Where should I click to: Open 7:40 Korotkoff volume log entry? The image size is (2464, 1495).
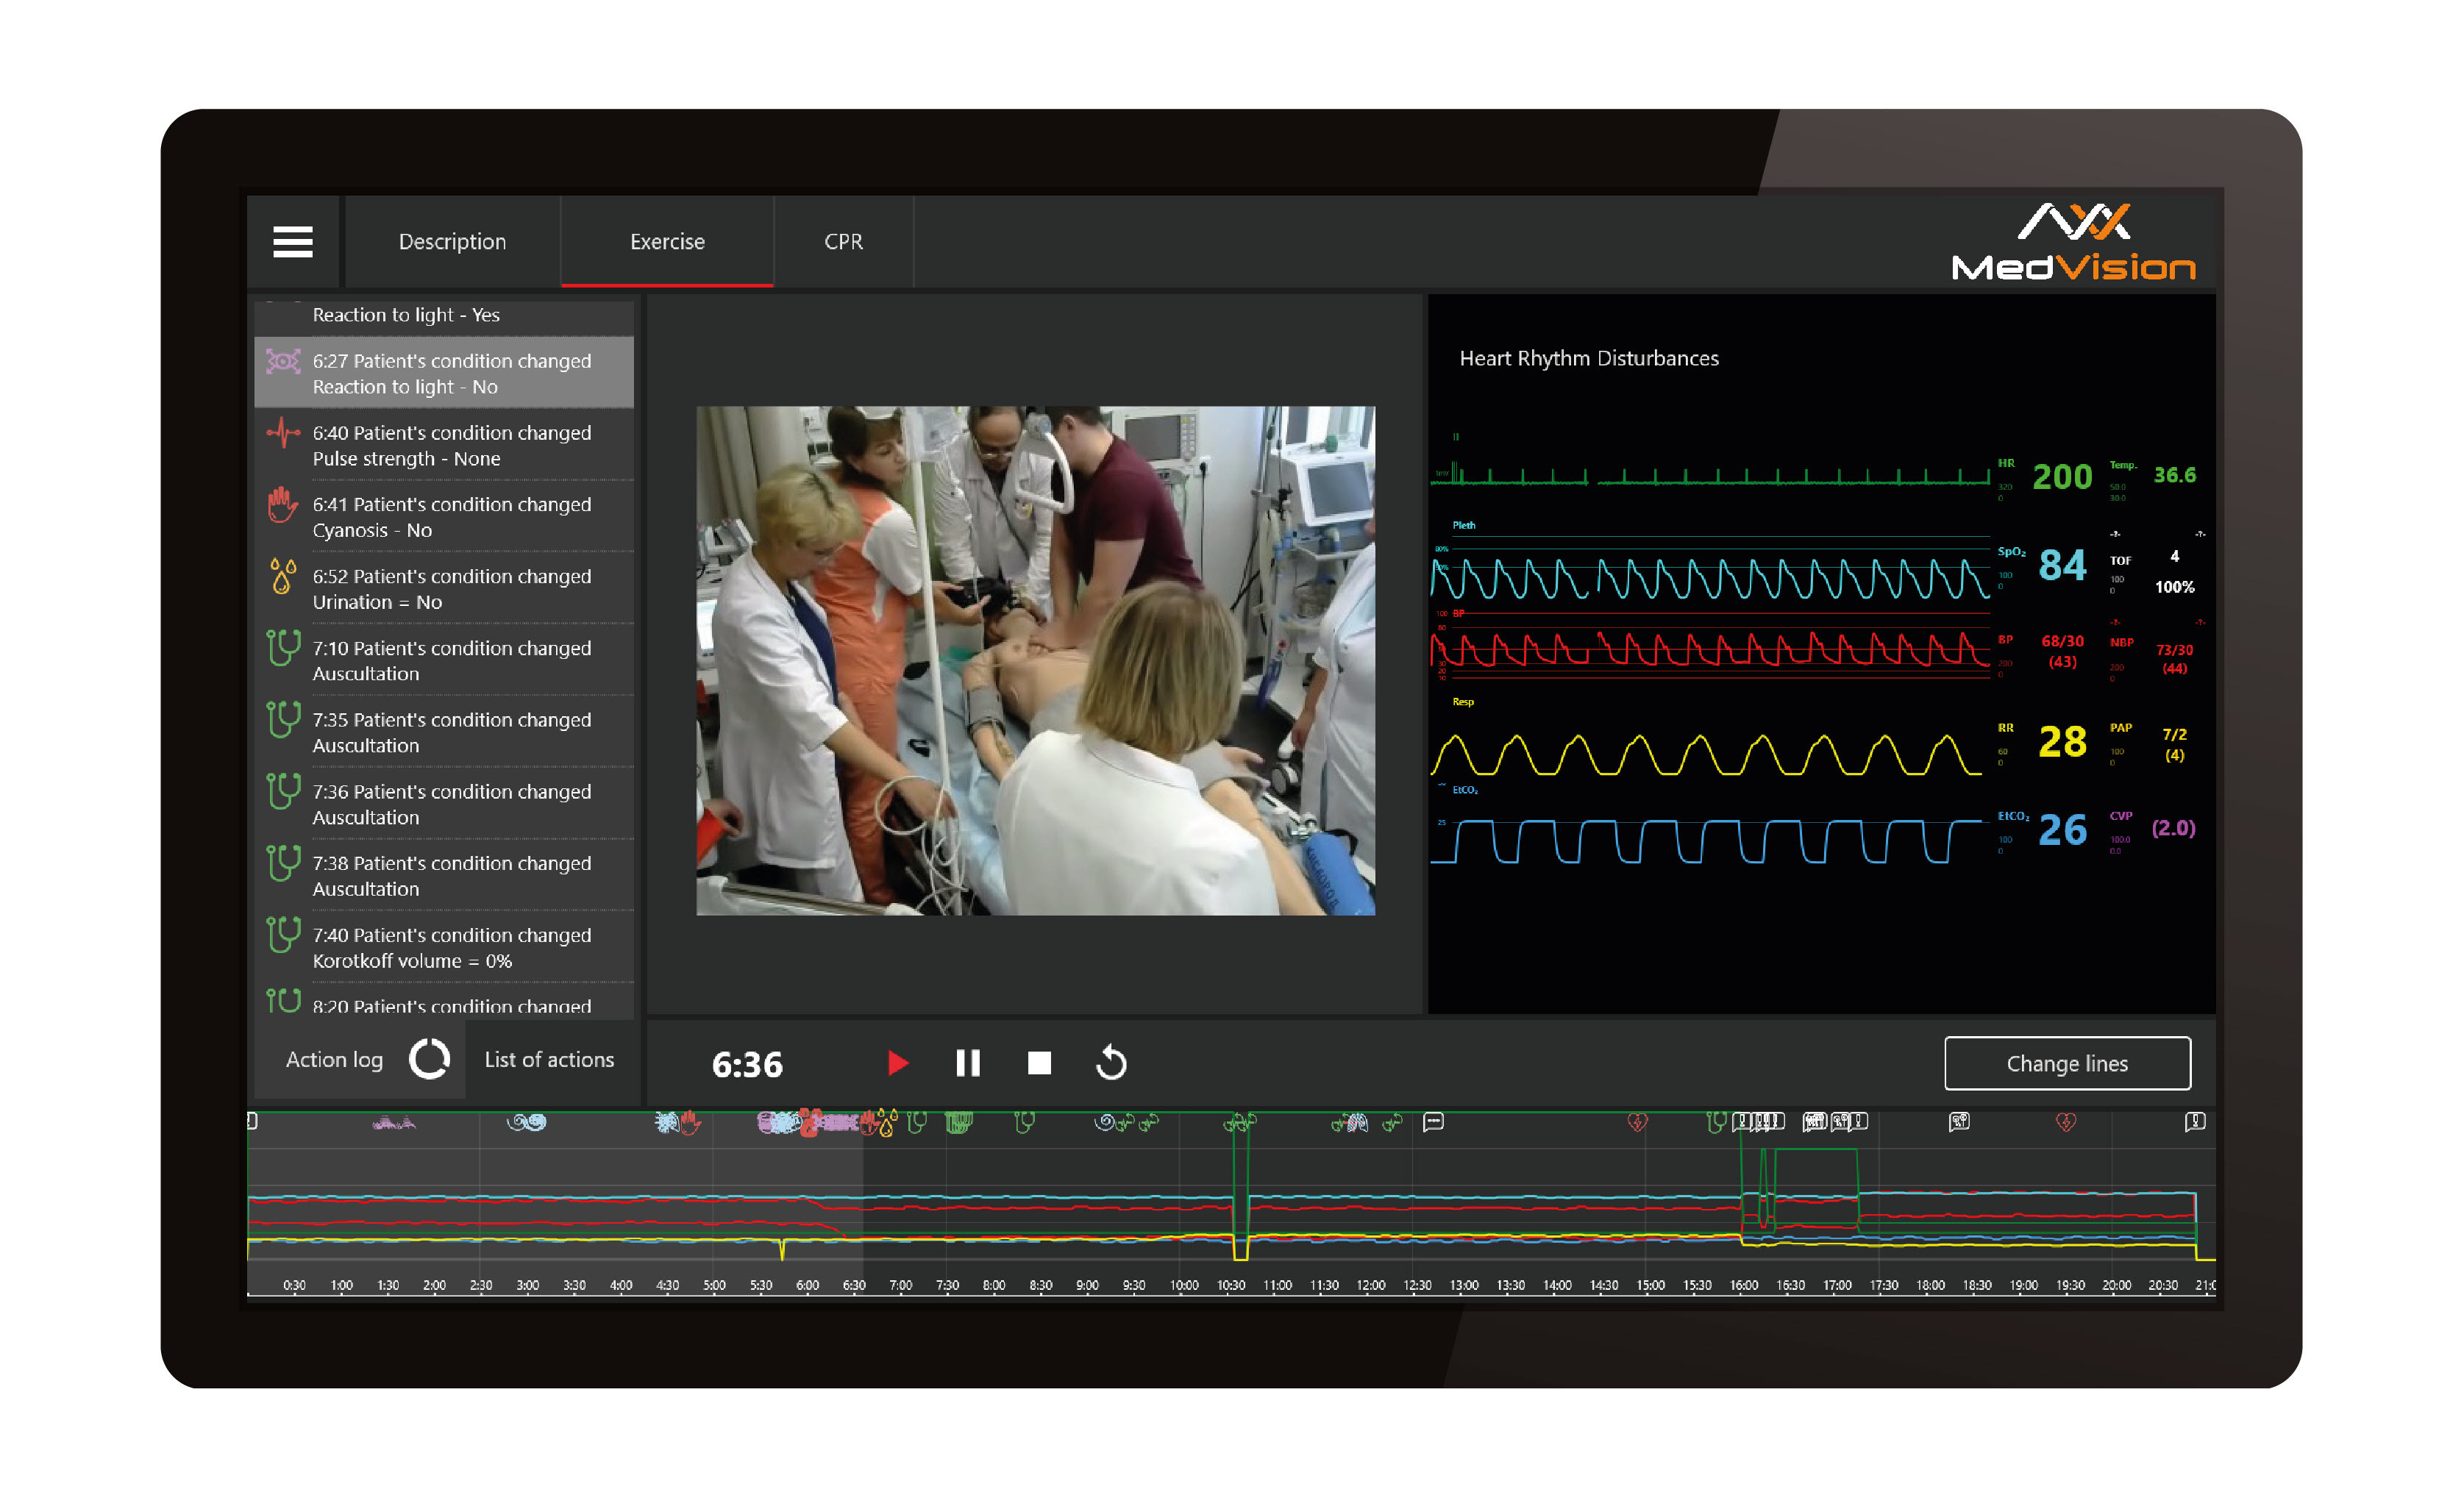(451, 947)
